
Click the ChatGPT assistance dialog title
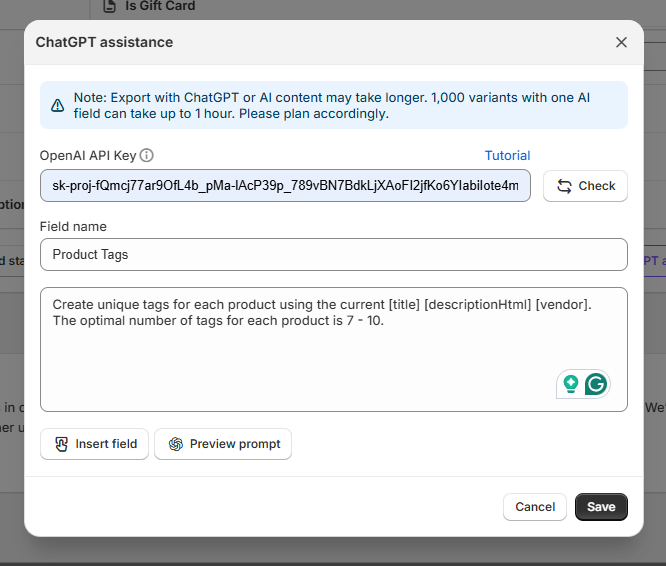[x=104, y=42]
